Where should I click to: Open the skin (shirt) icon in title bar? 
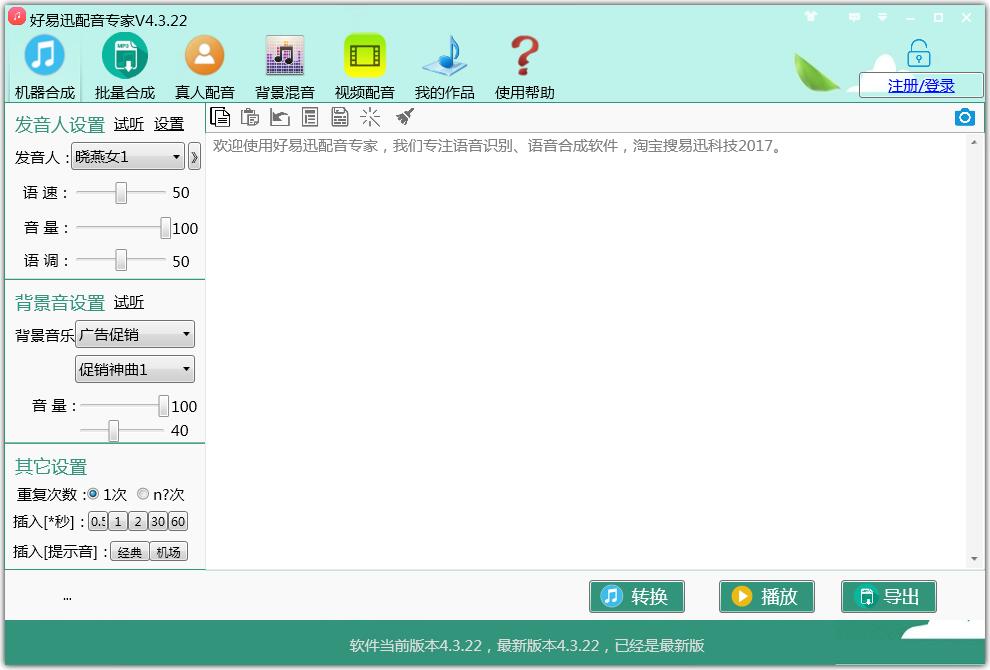tap(811, 18)
